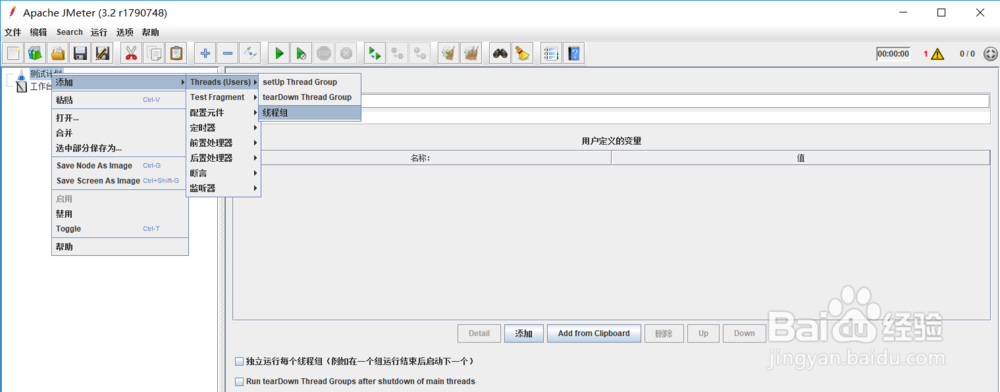
Task: Click the 值 column header
Action: tap(800, 158)
